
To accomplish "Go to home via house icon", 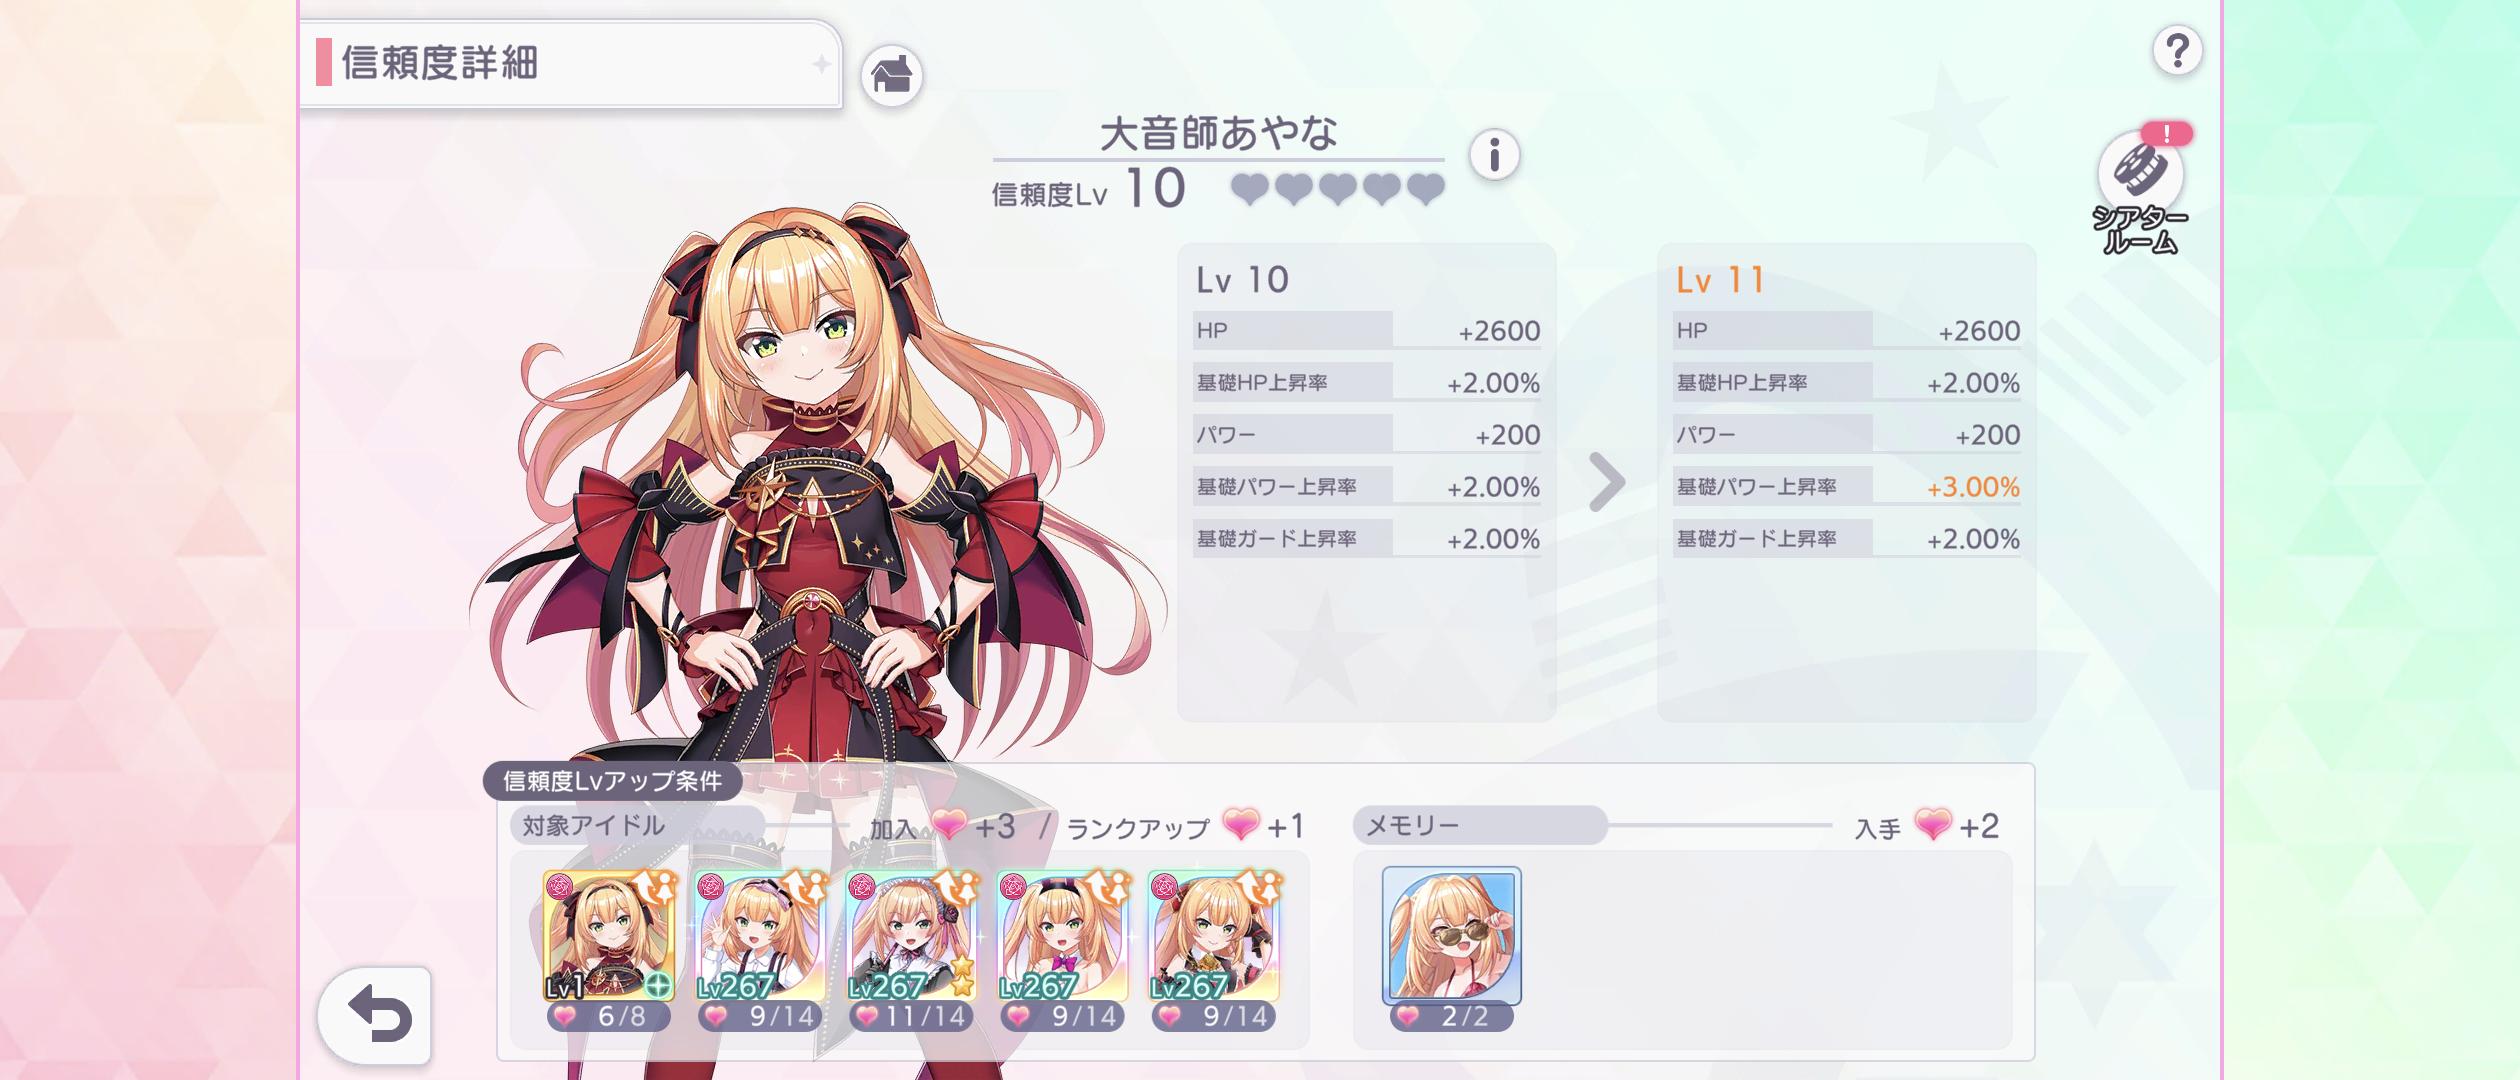I will tap(891, 76).
